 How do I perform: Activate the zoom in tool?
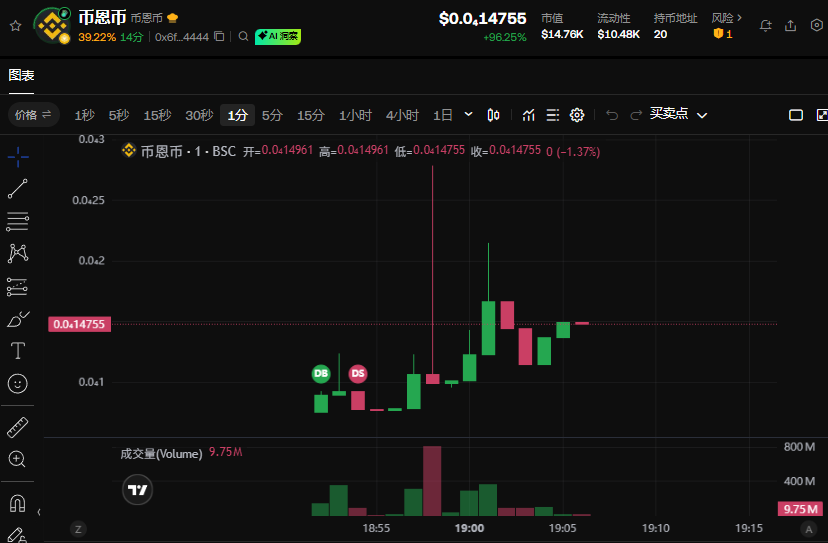pos(18,459)
